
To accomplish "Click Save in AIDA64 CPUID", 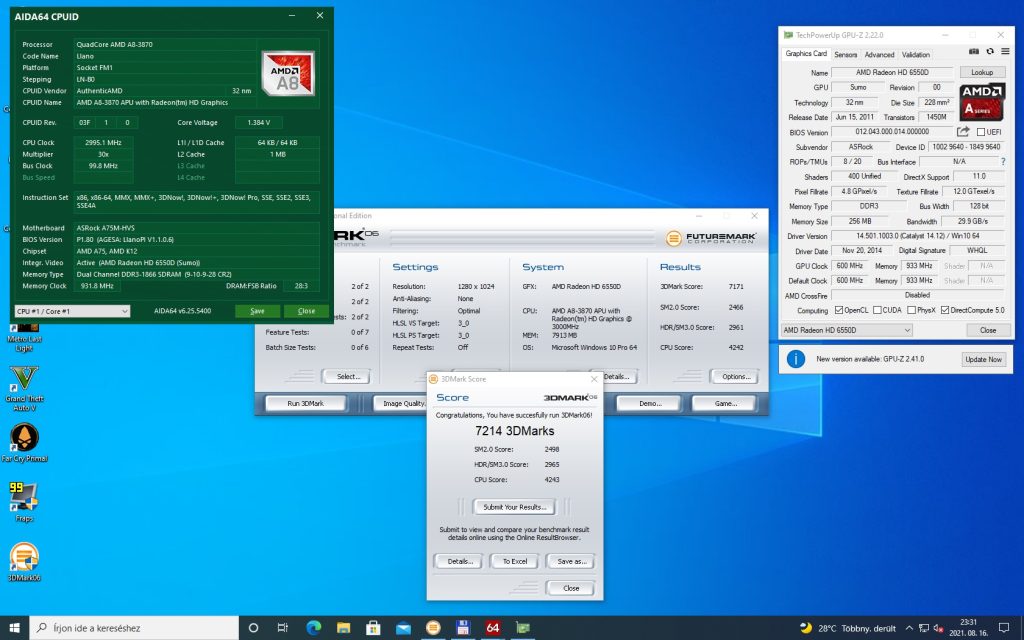I will click(x=257, y=311).
